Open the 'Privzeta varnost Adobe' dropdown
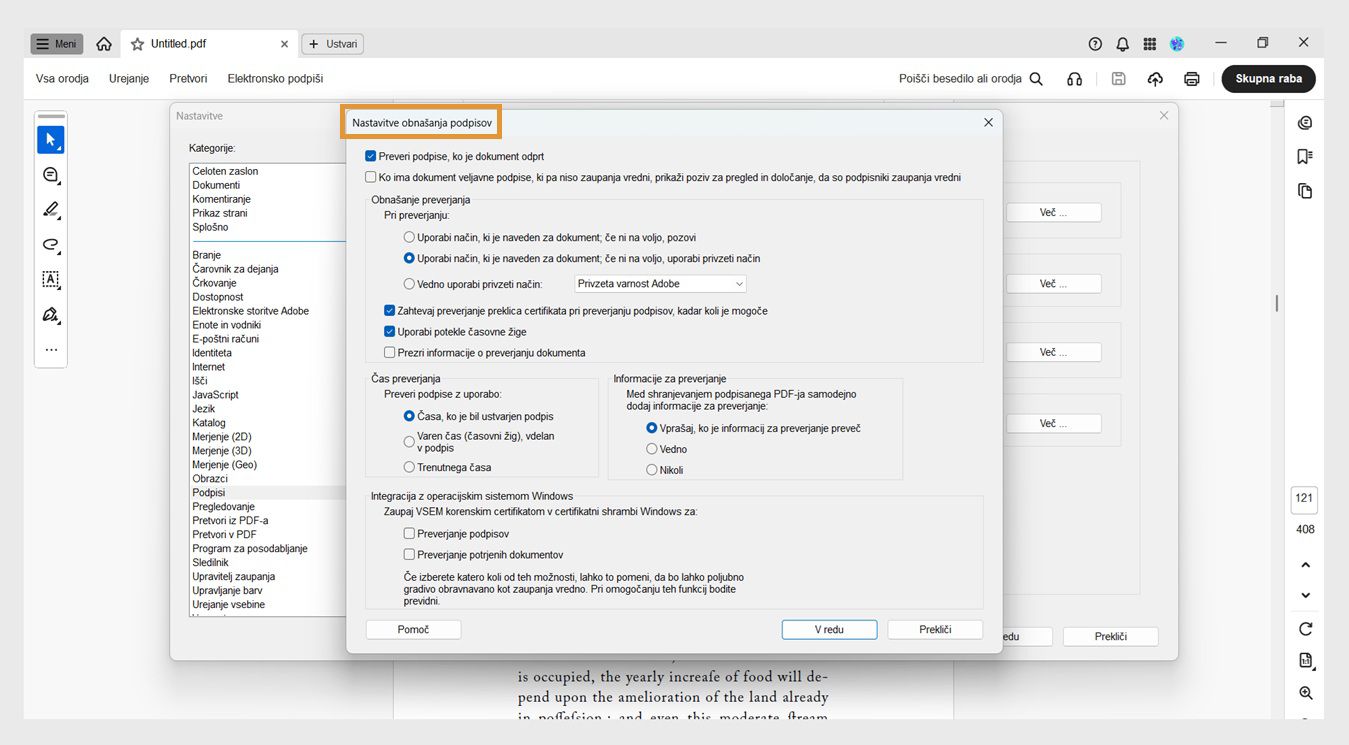The image size is (1349, 745). tap(660, 284)
